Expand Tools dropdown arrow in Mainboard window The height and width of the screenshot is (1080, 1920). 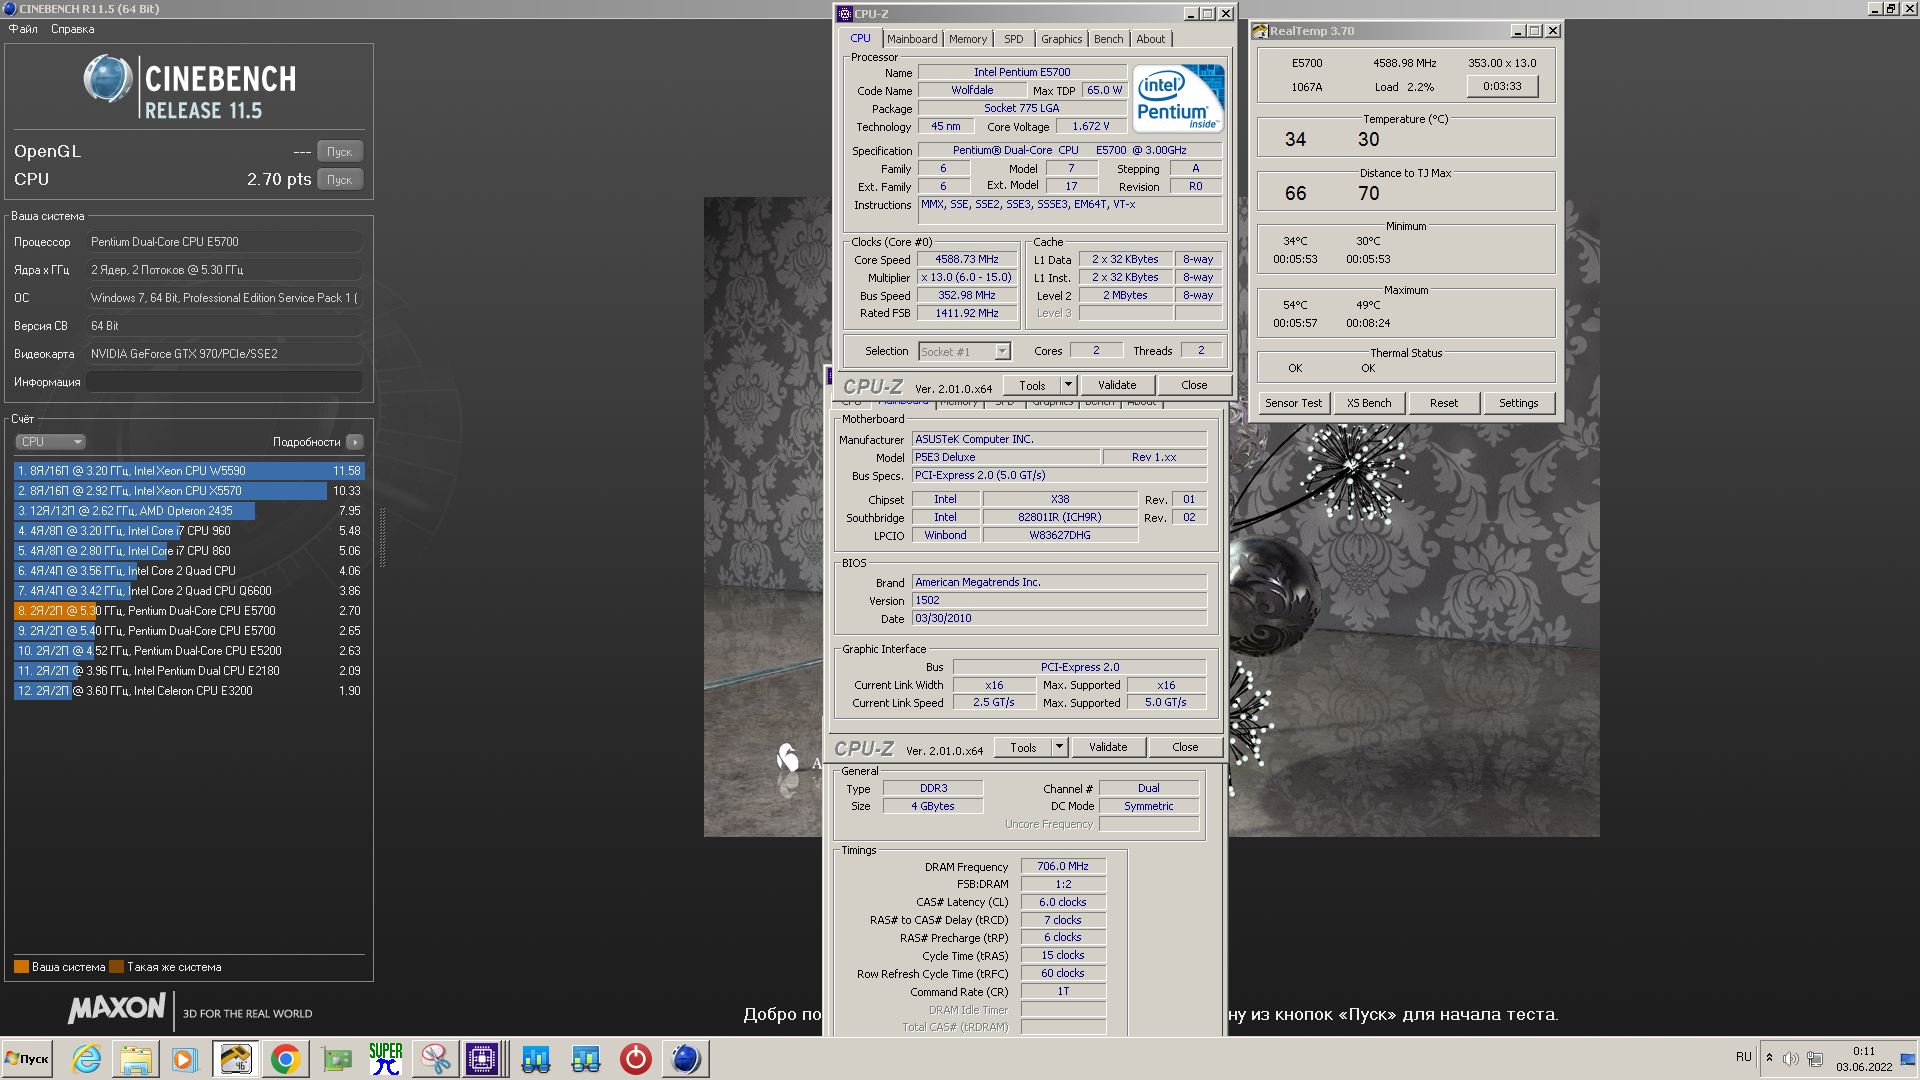1059,747
